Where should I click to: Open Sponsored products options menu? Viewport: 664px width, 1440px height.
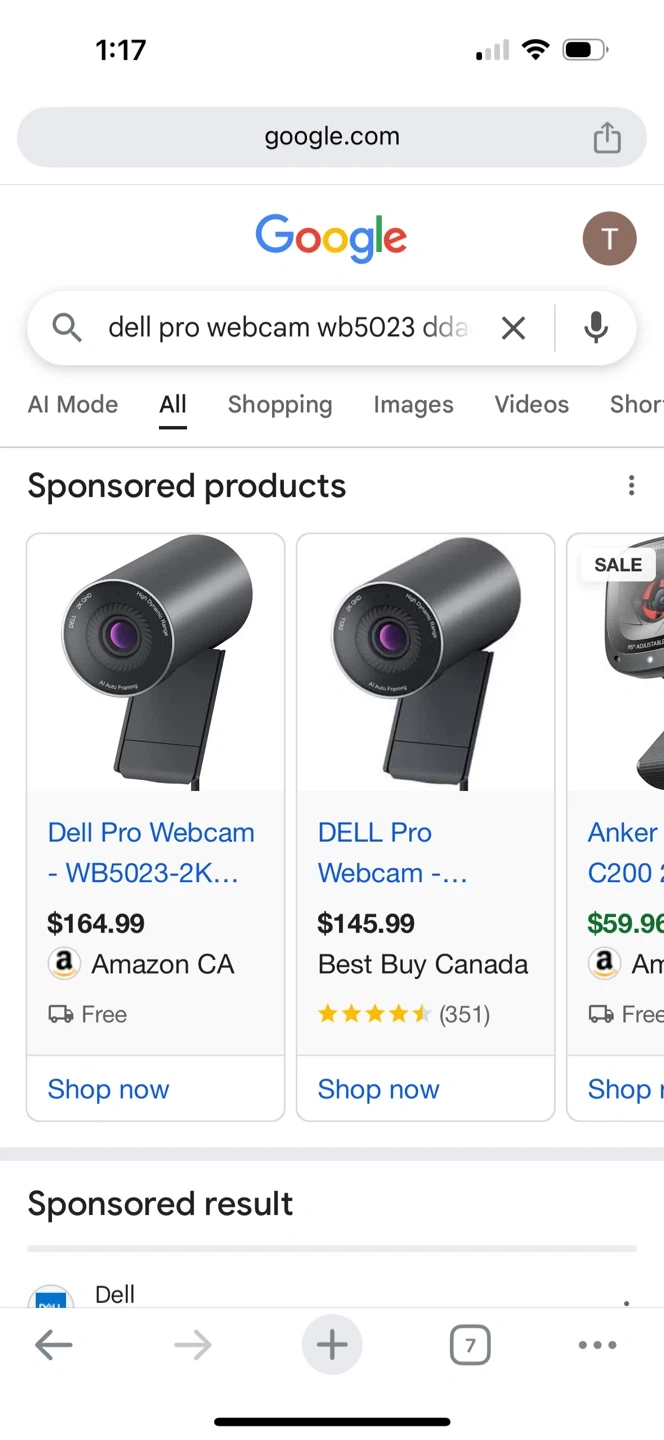631,486
